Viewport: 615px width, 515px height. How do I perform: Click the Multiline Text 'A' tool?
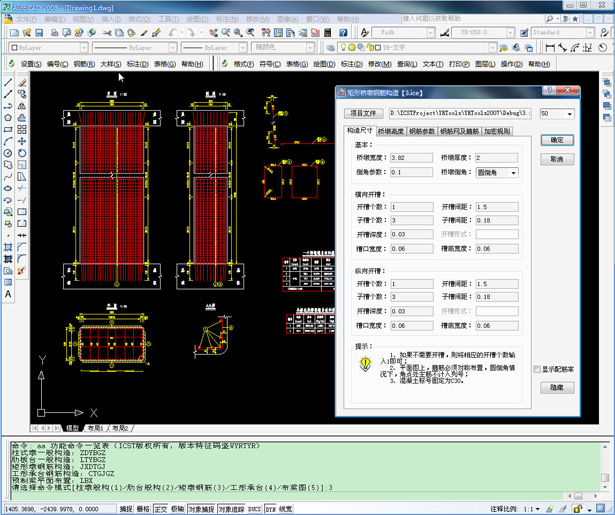pyautogui.click(x=8, y=295)
